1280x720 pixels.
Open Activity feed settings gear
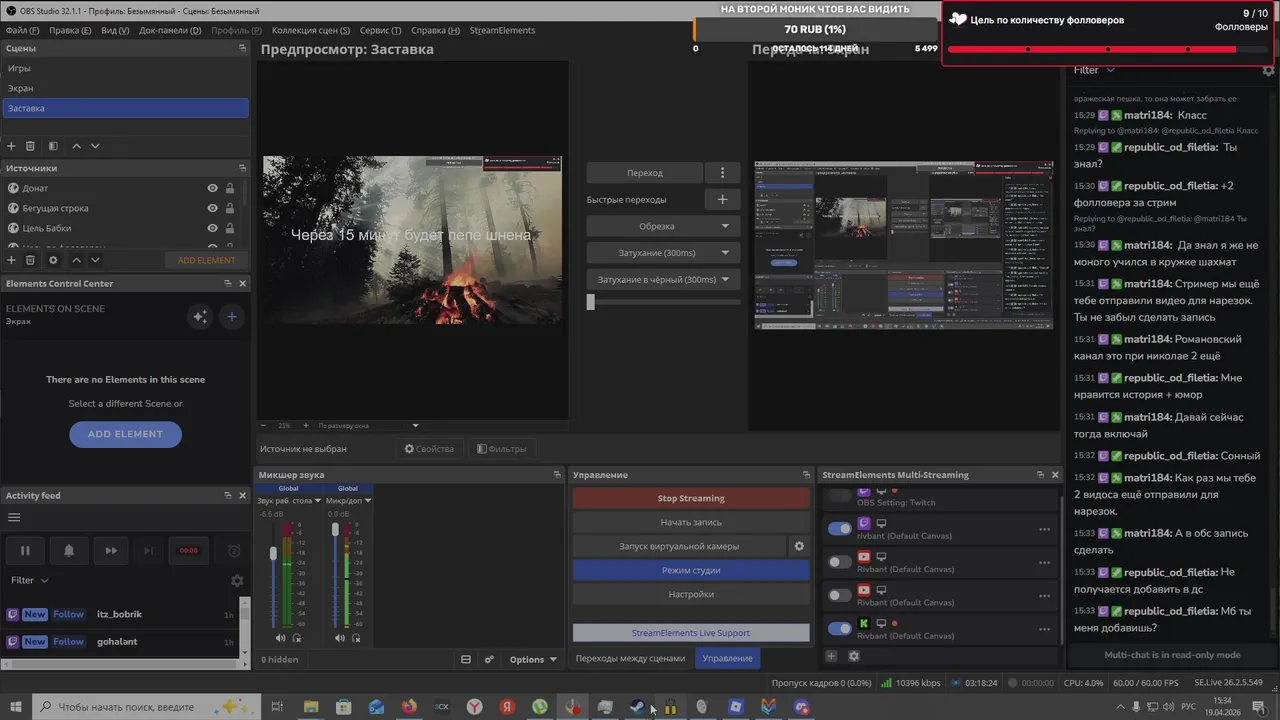point(237,580)
